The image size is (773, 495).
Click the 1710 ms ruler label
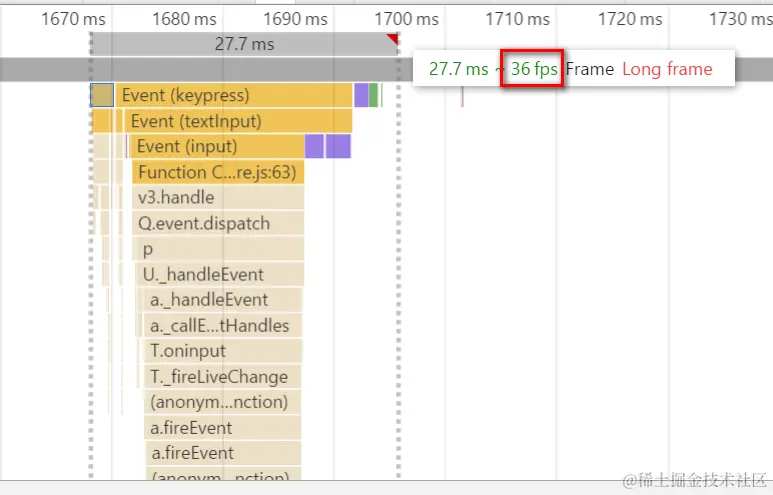(x=517, y=19)
